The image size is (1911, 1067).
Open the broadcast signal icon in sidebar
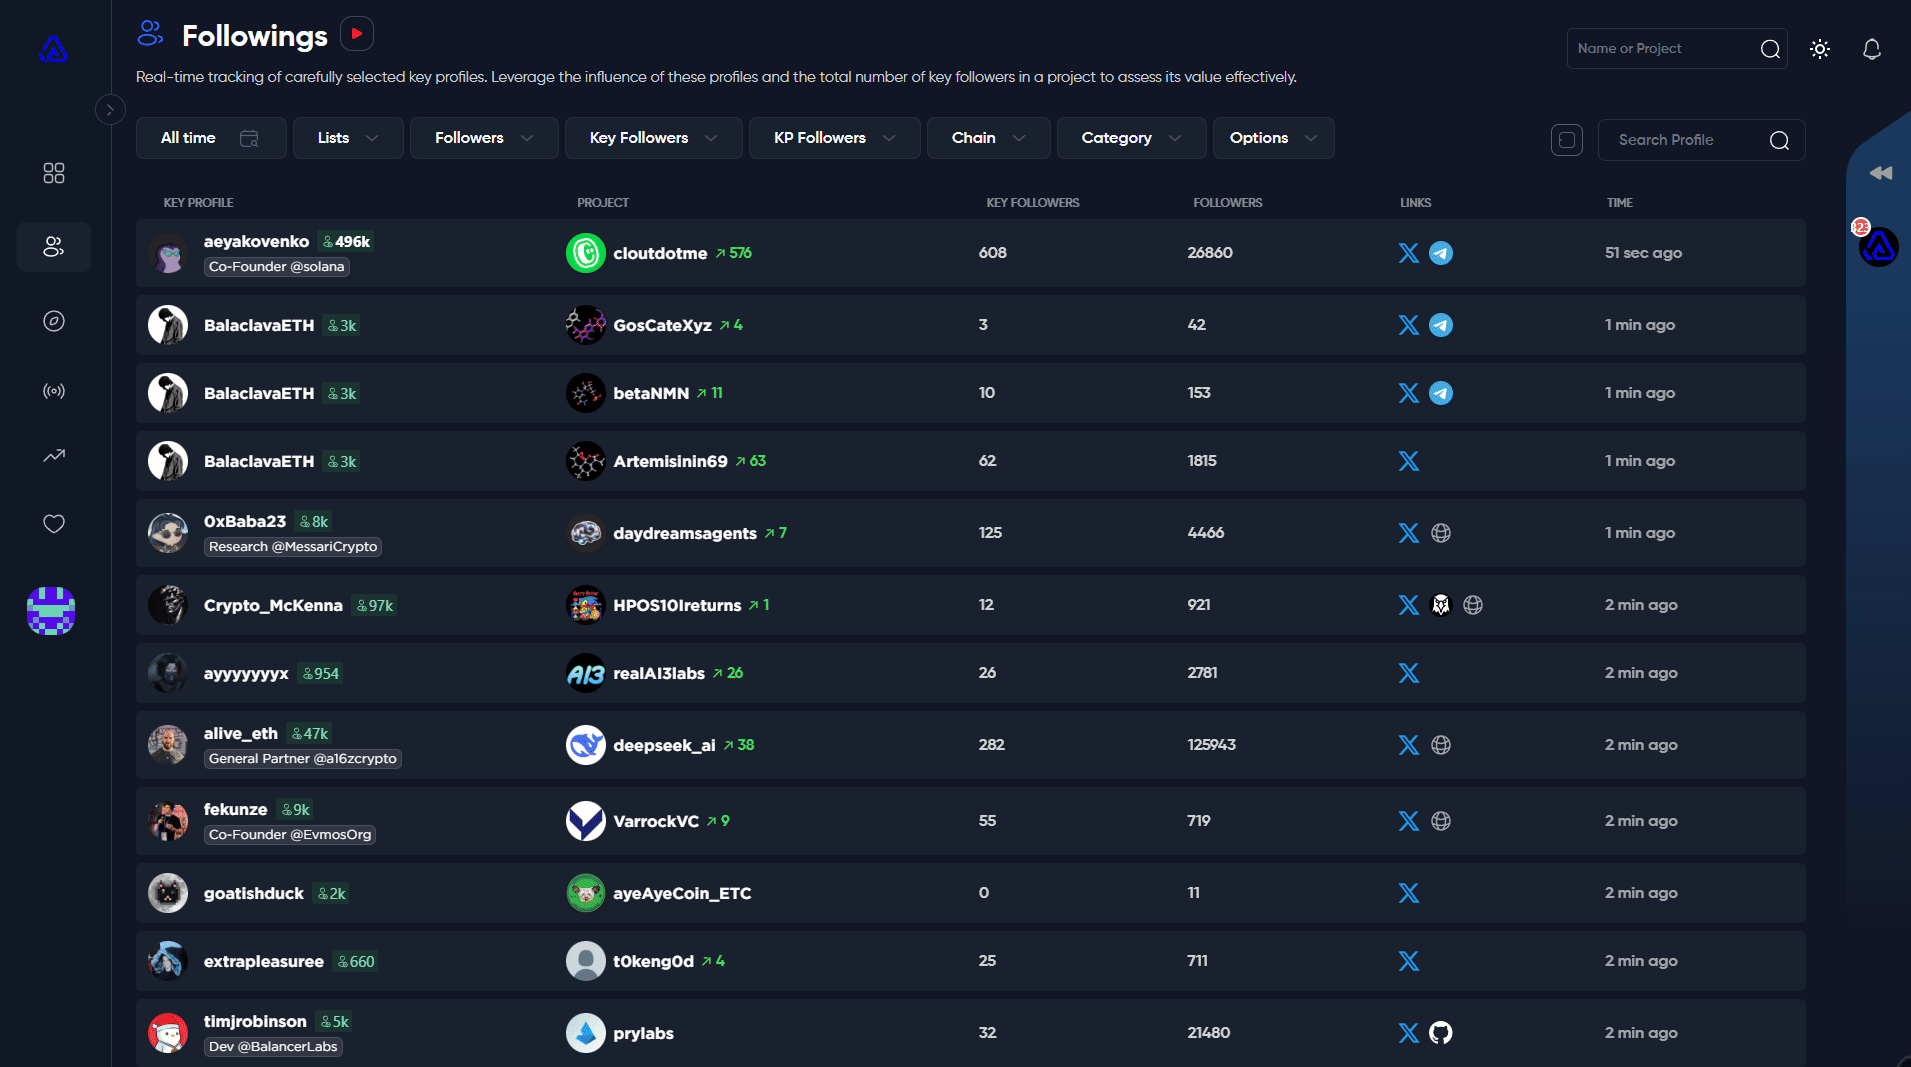[x=54, y=391]
